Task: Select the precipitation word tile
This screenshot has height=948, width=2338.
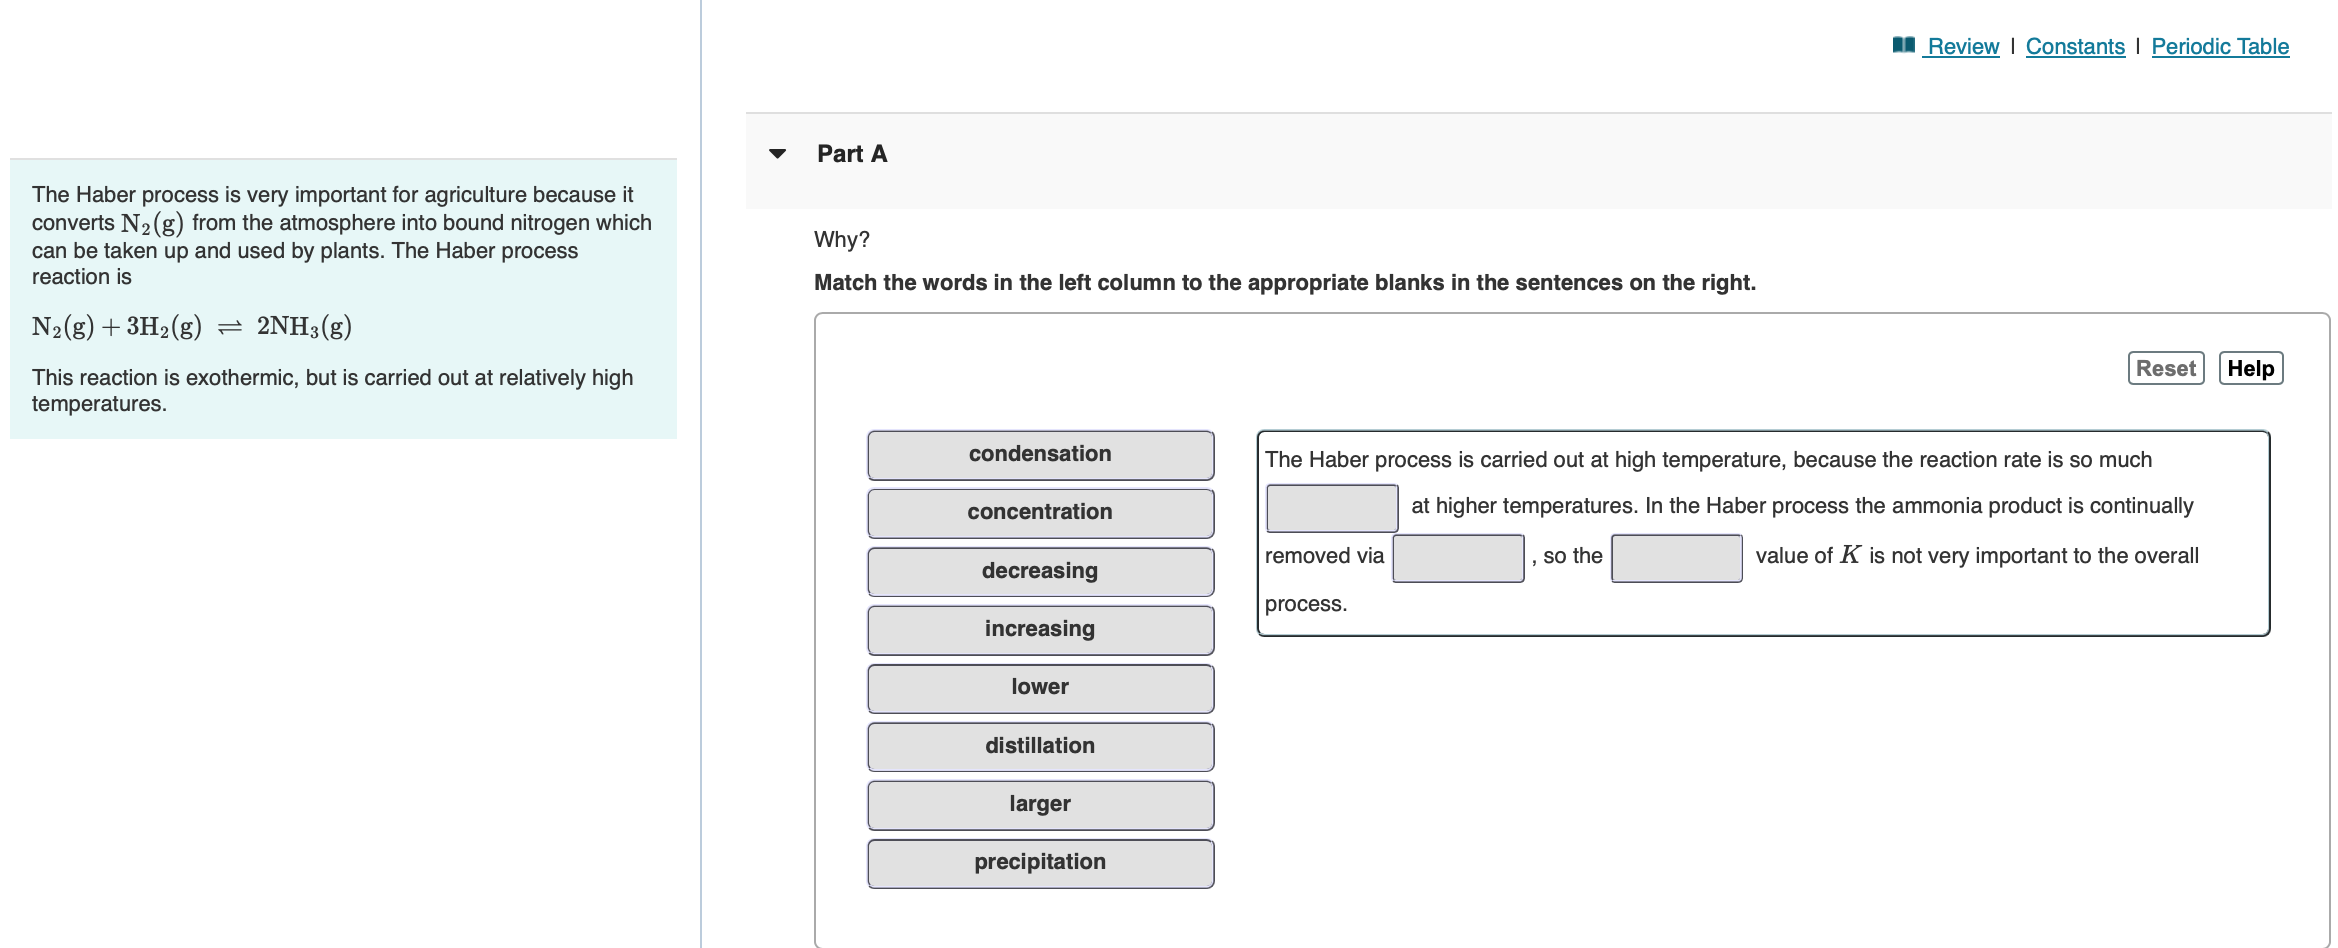Action: (x=1041, y=863)
